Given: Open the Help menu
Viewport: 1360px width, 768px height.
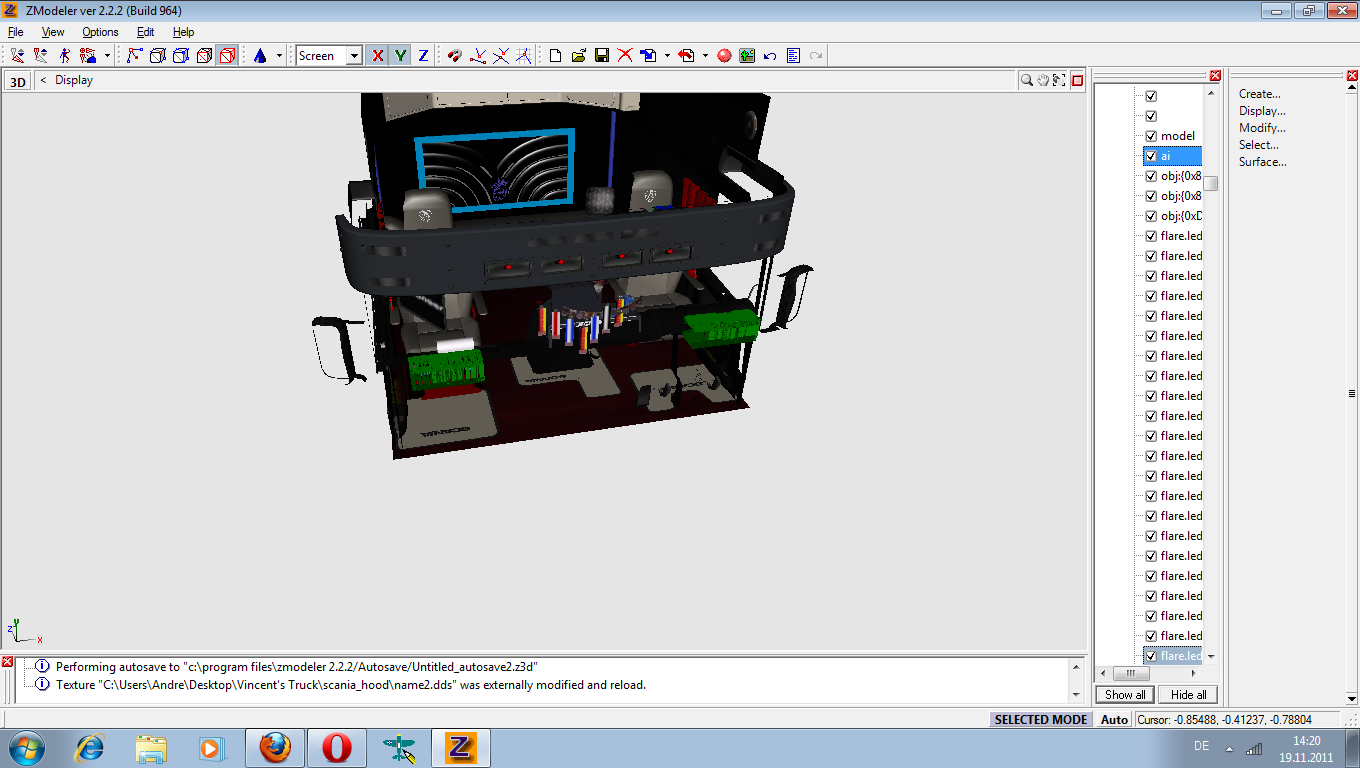Looking at the screenshot, I should tap(184, 32).
